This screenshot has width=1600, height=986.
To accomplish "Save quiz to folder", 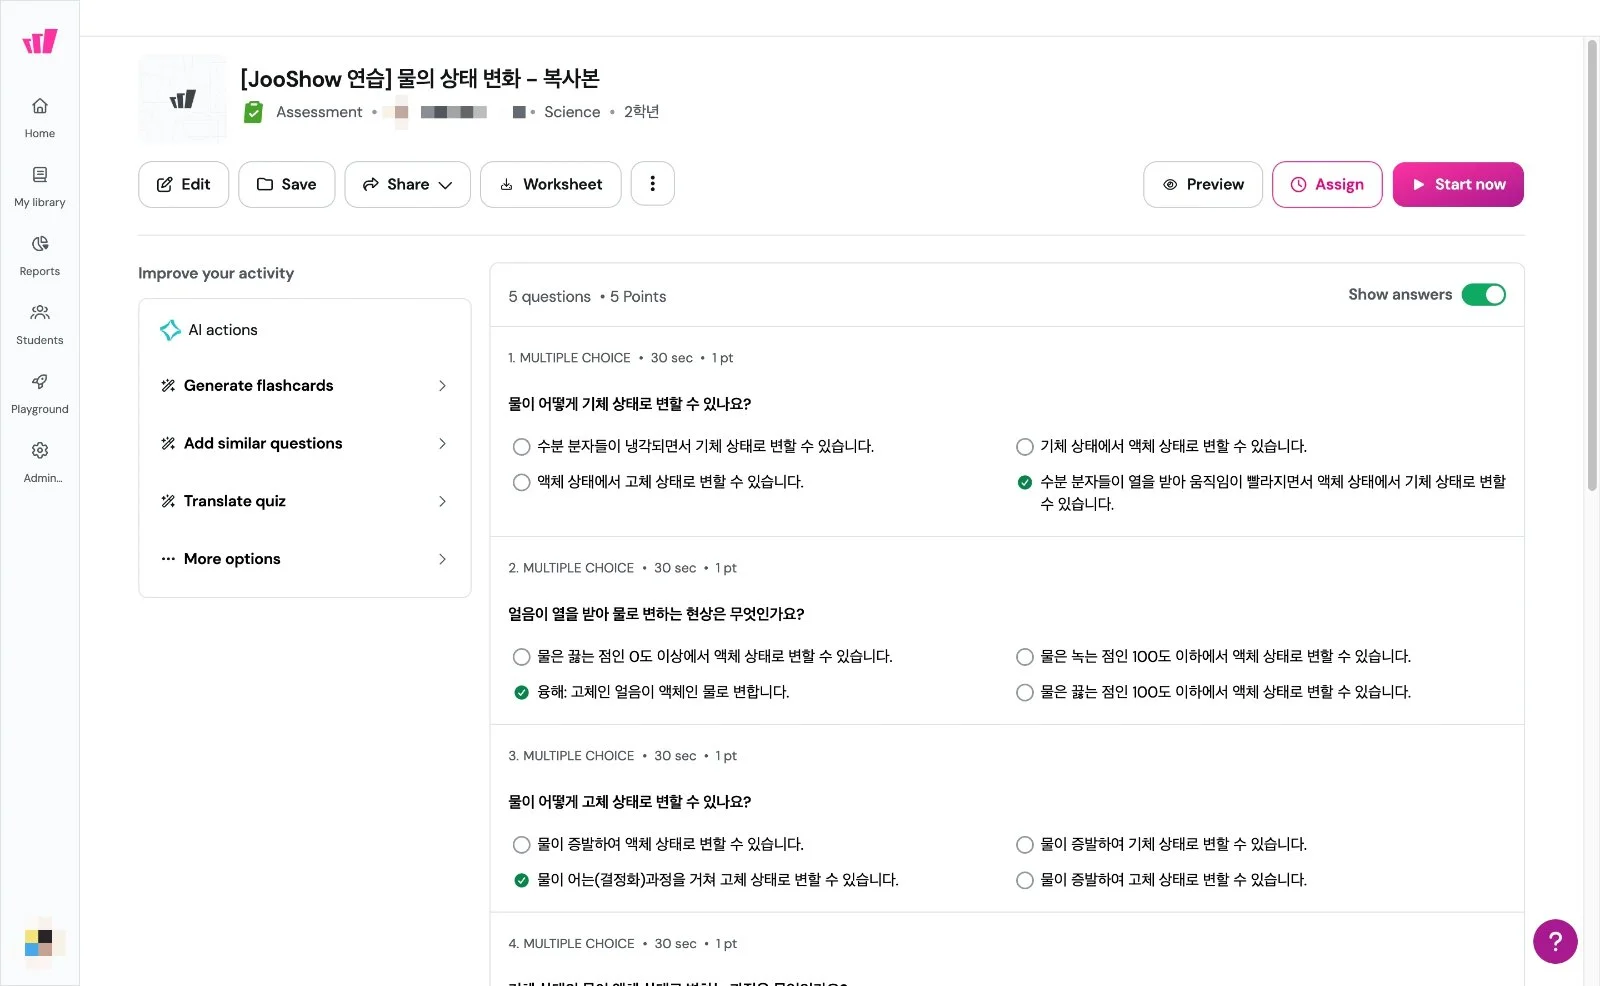I will tap(287, 184).
